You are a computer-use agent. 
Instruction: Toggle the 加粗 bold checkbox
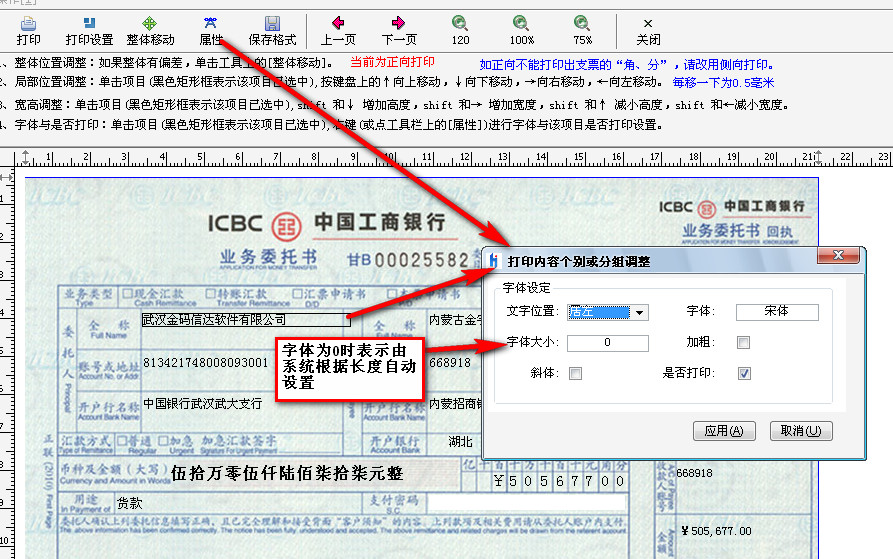(743, 343)
